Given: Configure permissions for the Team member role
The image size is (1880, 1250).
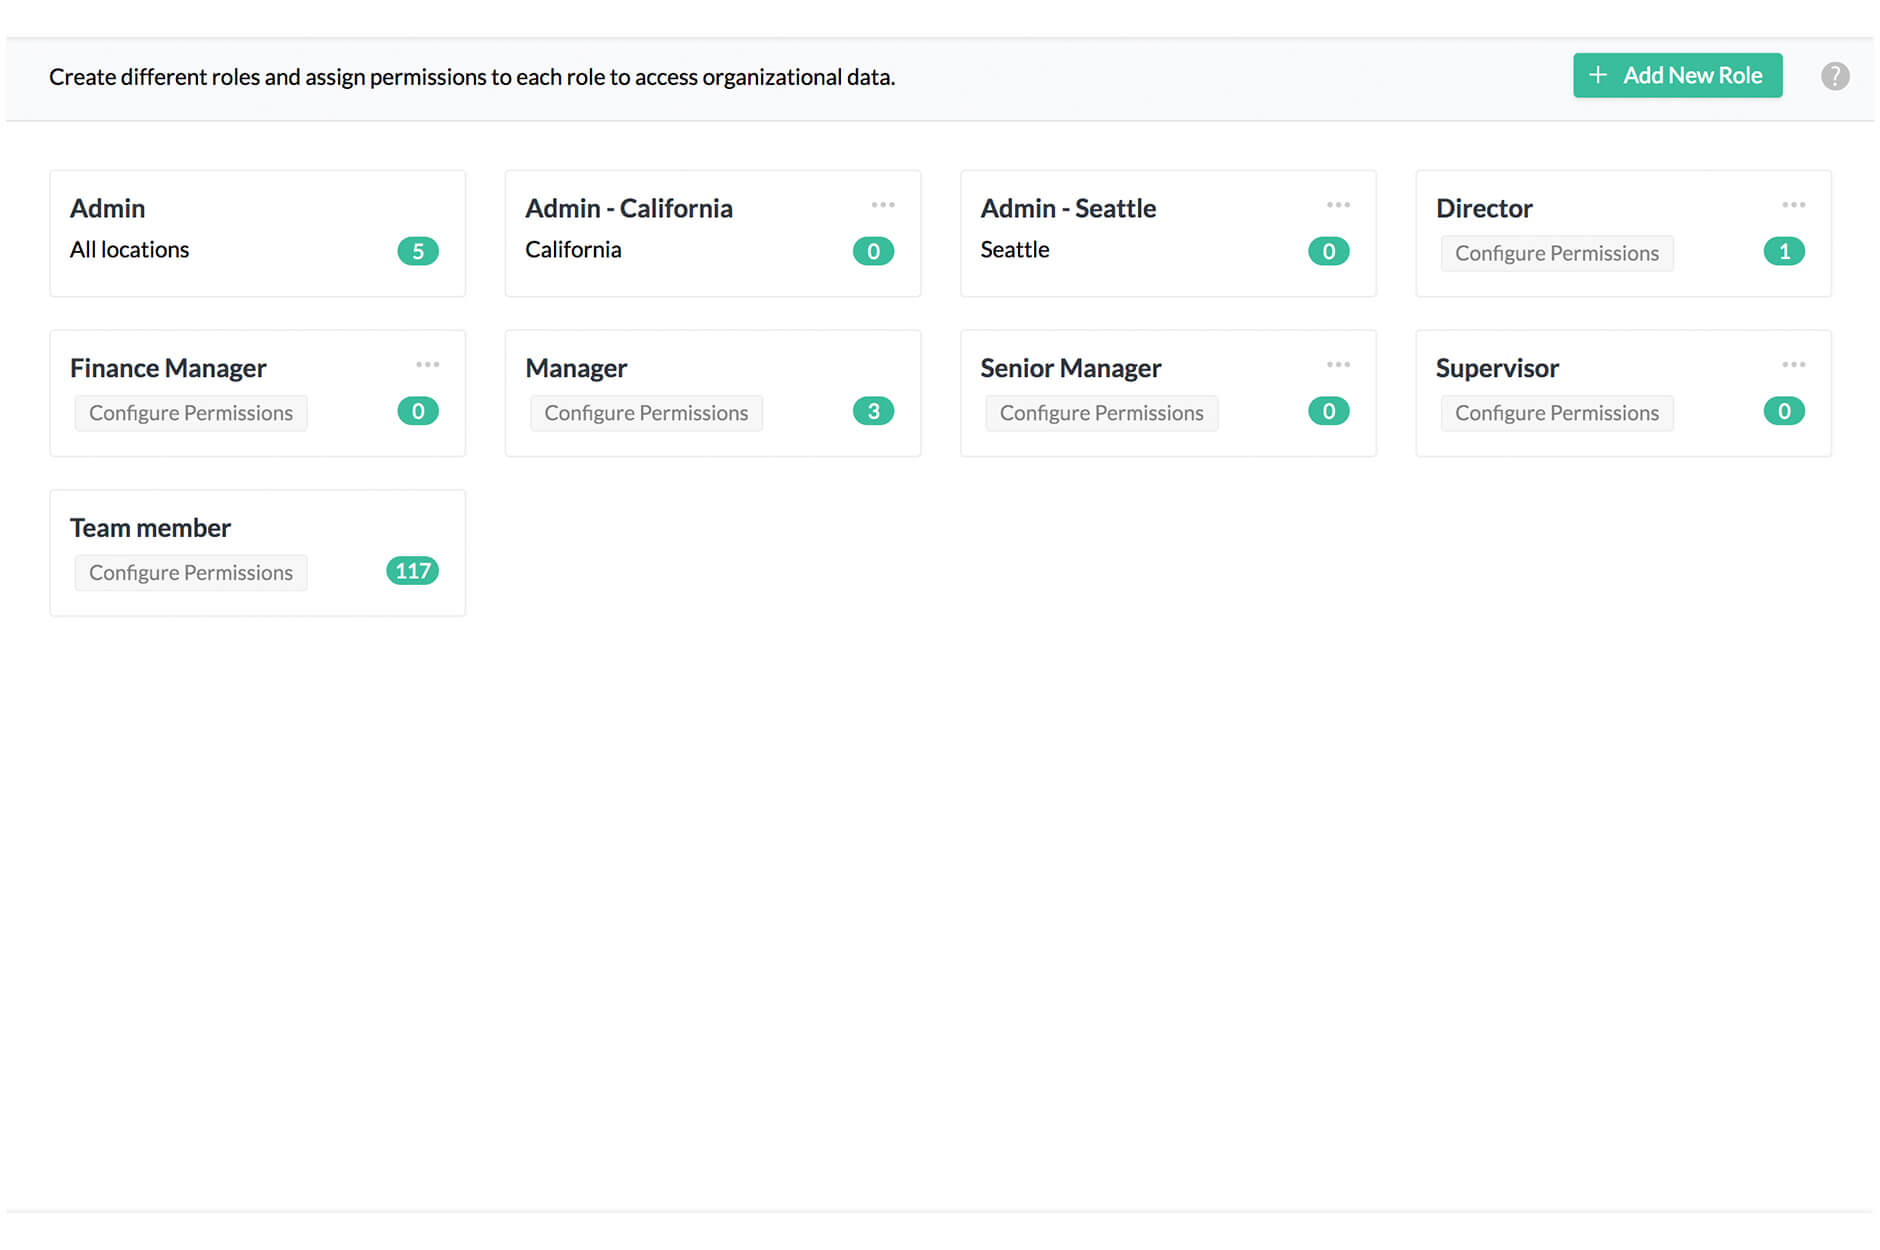Looking at the screenshot, I should pos(190,572).
